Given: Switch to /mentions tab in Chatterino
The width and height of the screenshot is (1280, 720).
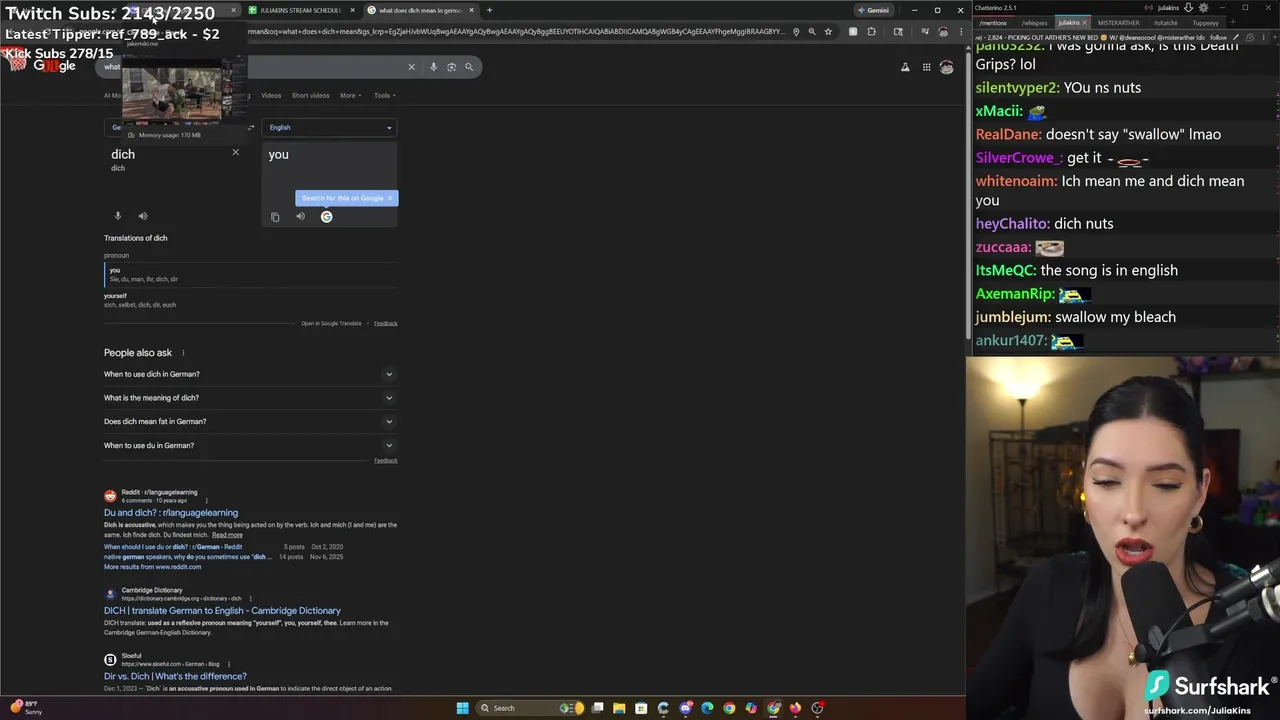Looking at the screenshot, I should pyautogui.click(x=993, y=22).
